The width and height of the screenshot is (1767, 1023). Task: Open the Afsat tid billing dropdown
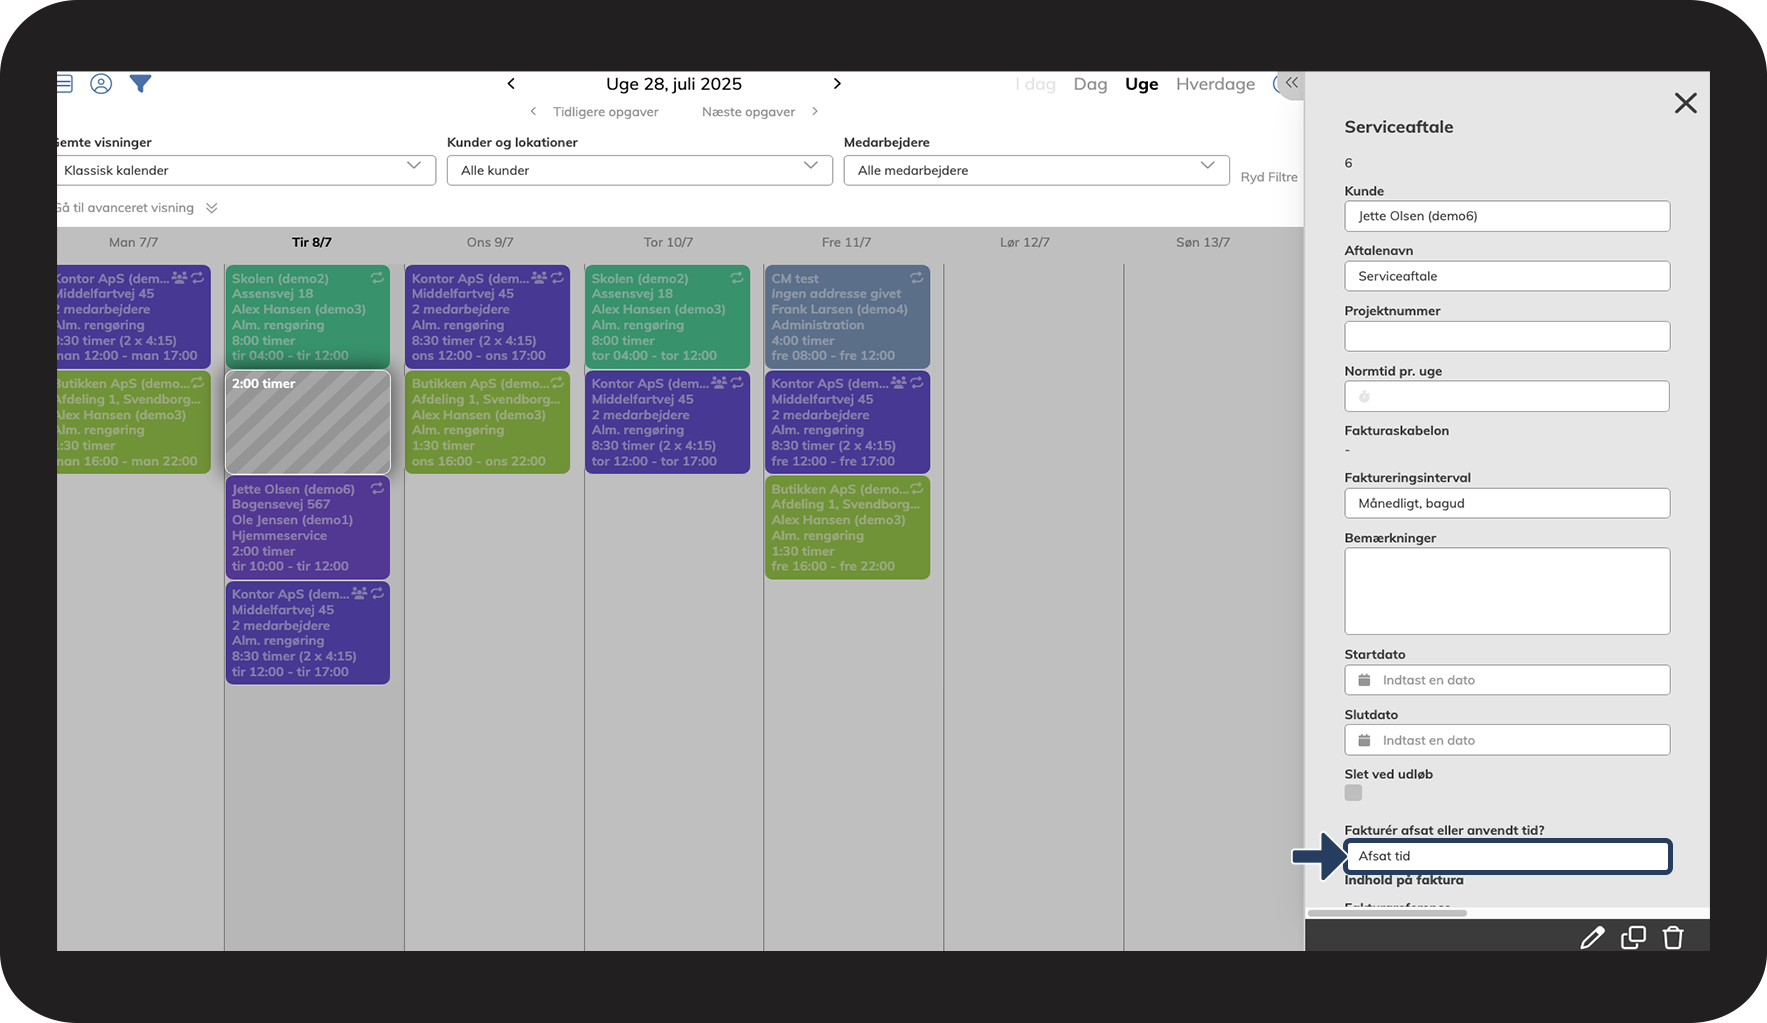coord(1507,856)
